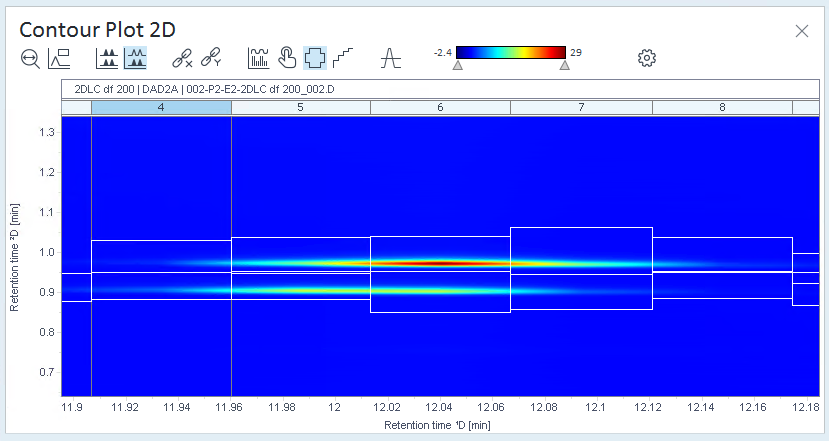Select cut number 6 header
Viewport: 829px width, 441px height.
pos(440,107)
